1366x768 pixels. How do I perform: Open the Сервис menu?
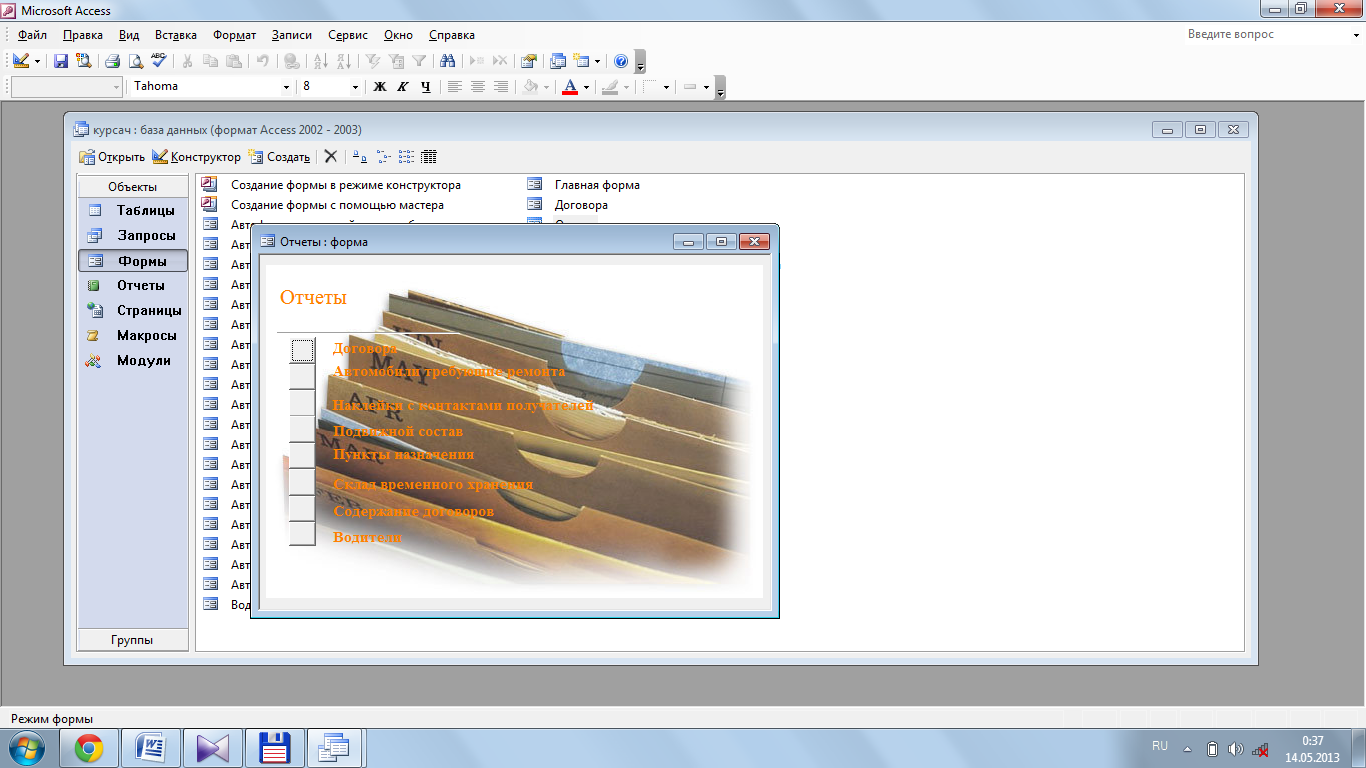tap(348, 35)
